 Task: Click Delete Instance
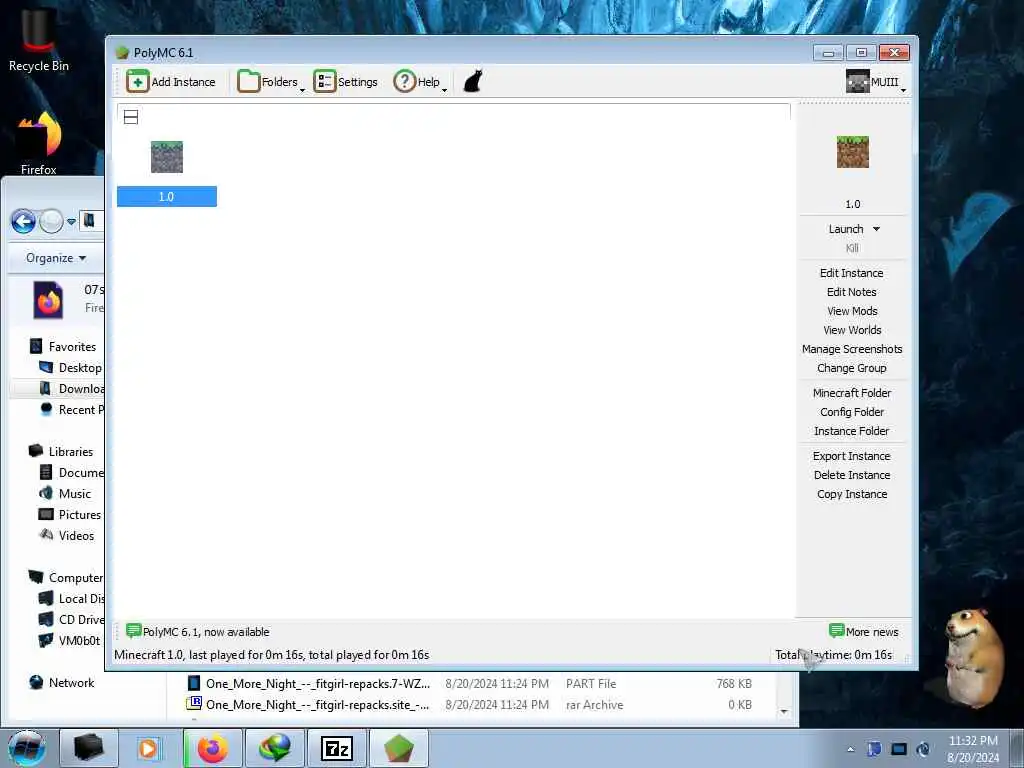click(x=852, y=475)
